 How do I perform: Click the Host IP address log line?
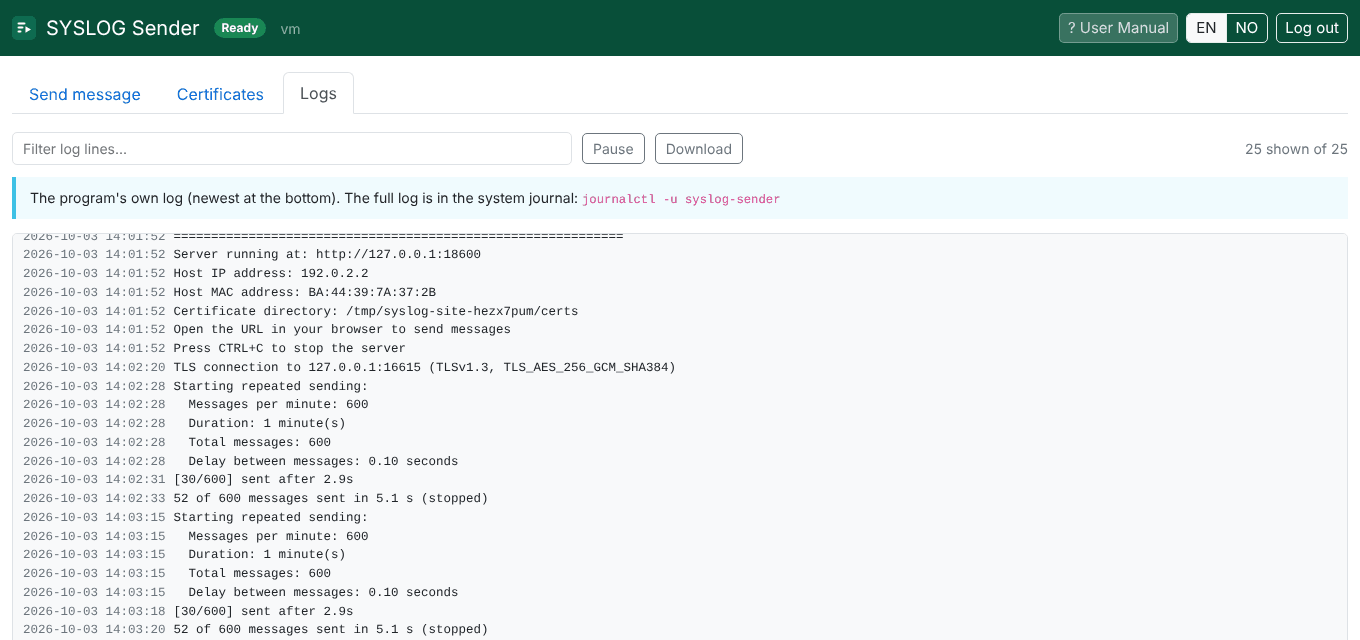click(196, 273)
